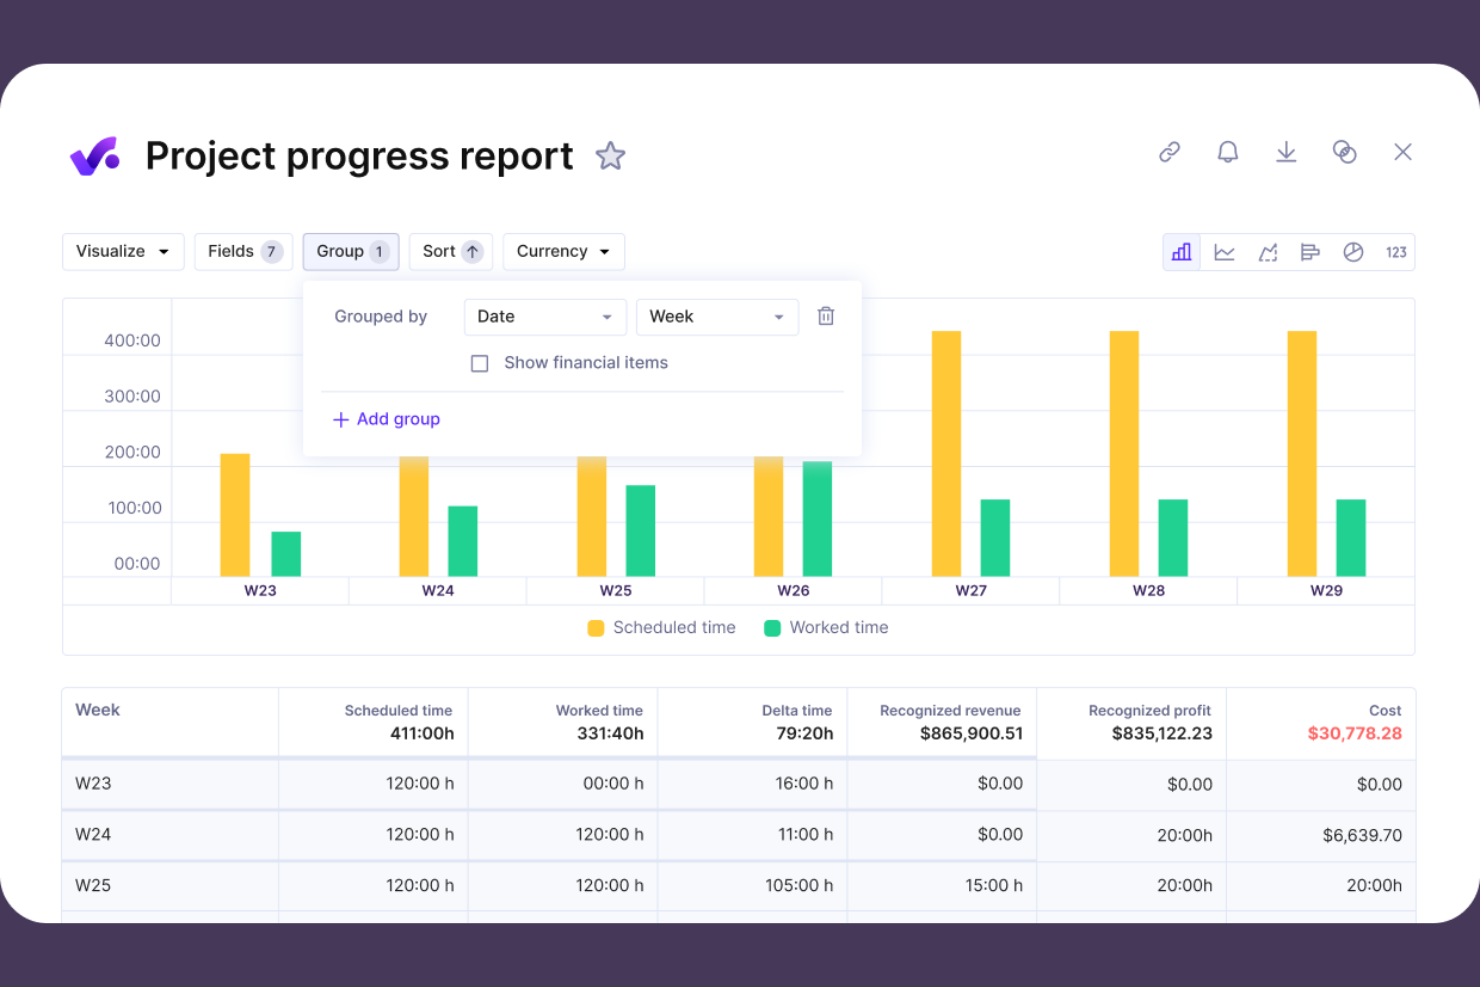Copy the report link via chain icon
Image resolution: width=1480 pixels, height=987 pixels.
point(1170,152)
